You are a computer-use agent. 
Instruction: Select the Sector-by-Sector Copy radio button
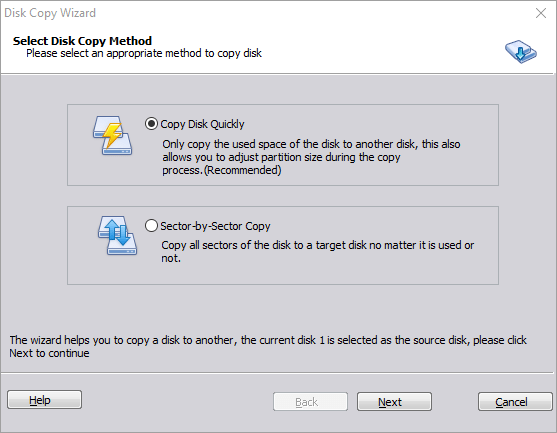151,226
